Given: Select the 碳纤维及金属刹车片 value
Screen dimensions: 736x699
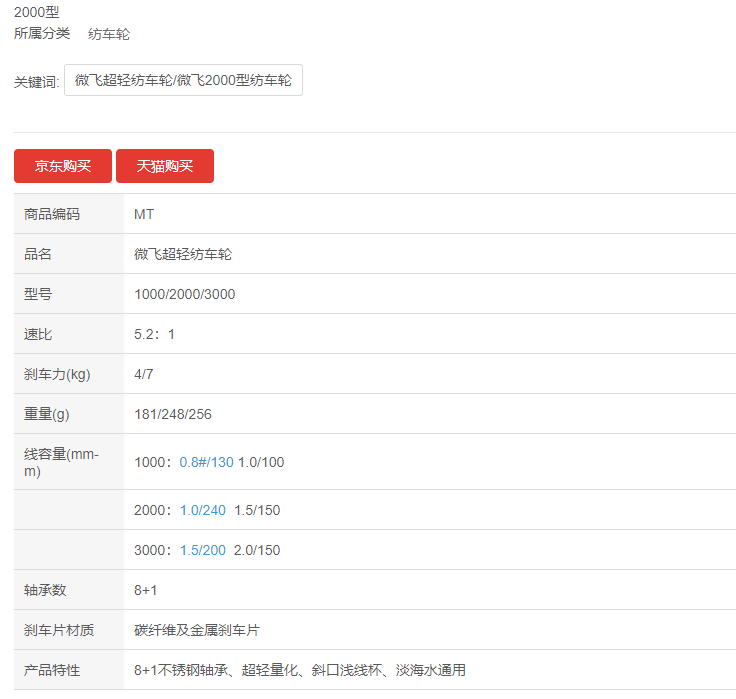Looking at the screenshot, I should coord(197,630).
